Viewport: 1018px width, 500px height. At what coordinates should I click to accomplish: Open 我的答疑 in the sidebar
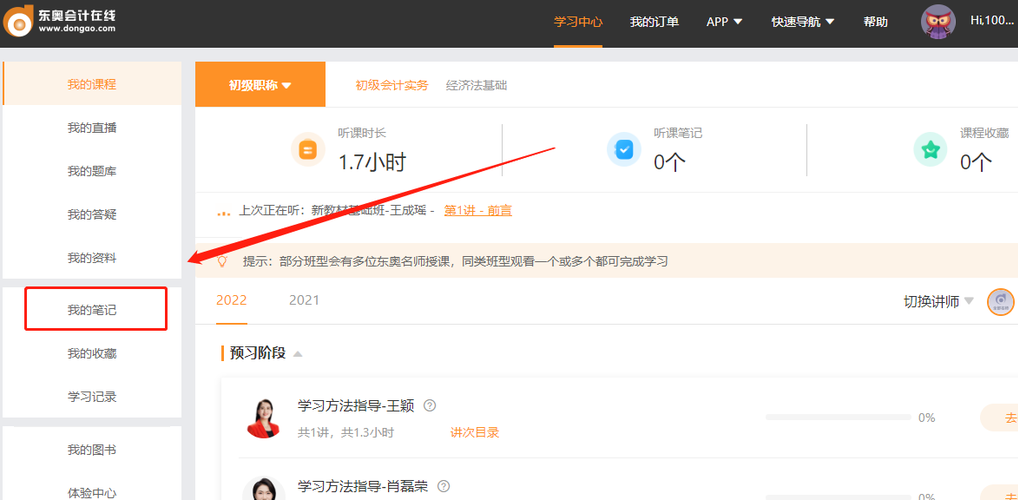pos(92,214)
